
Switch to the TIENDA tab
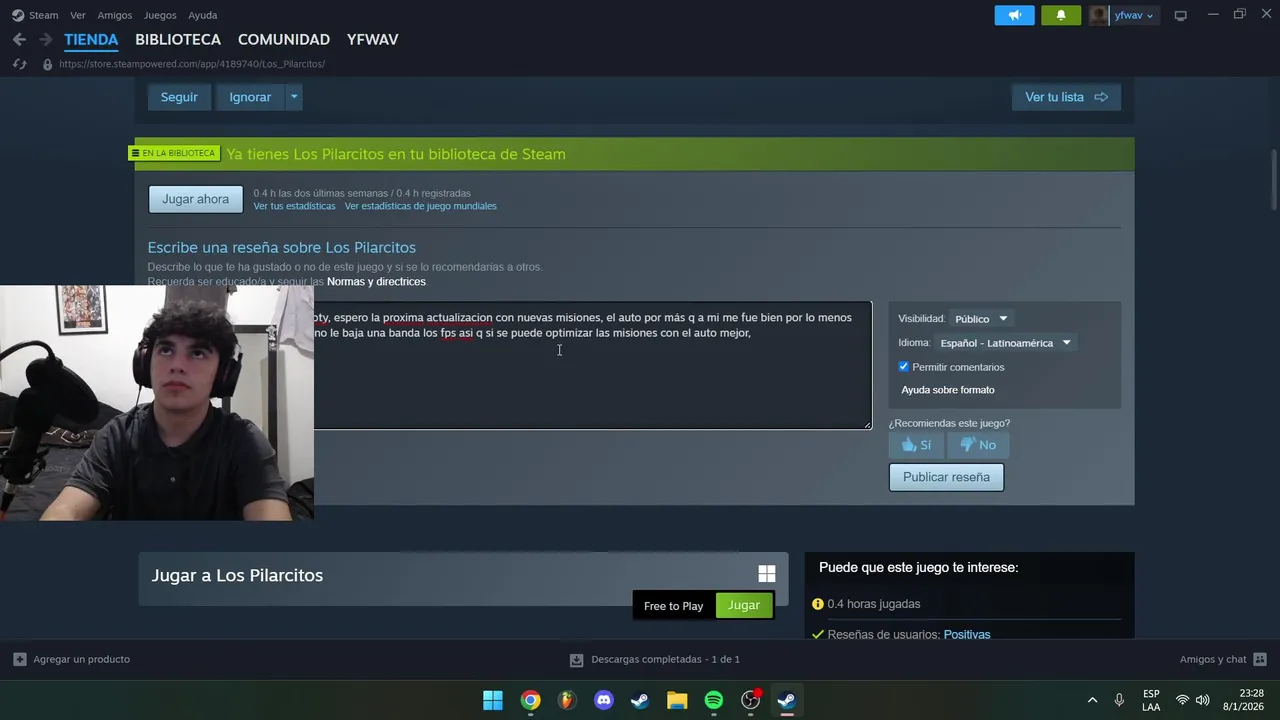point(91,40)
